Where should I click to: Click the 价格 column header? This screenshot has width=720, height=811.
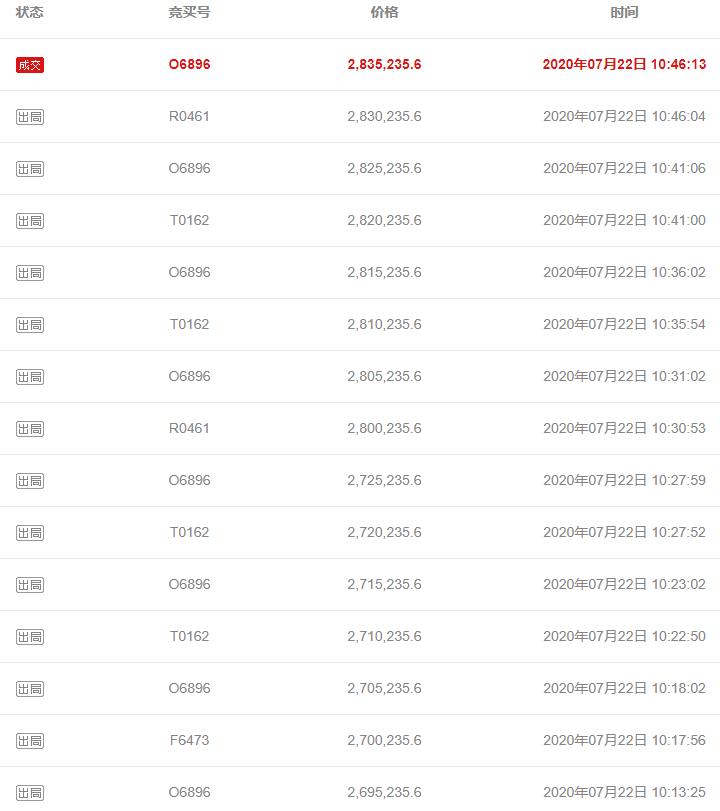pyautogui.click(x=384, y=13)
